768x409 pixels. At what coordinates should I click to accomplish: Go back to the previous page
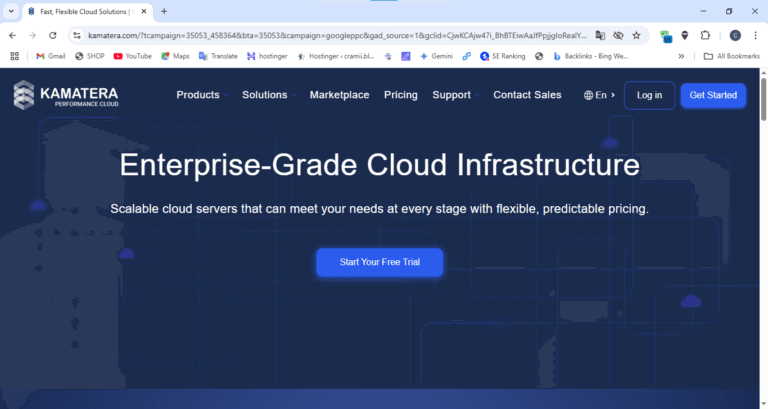click(x=13, y=35)
